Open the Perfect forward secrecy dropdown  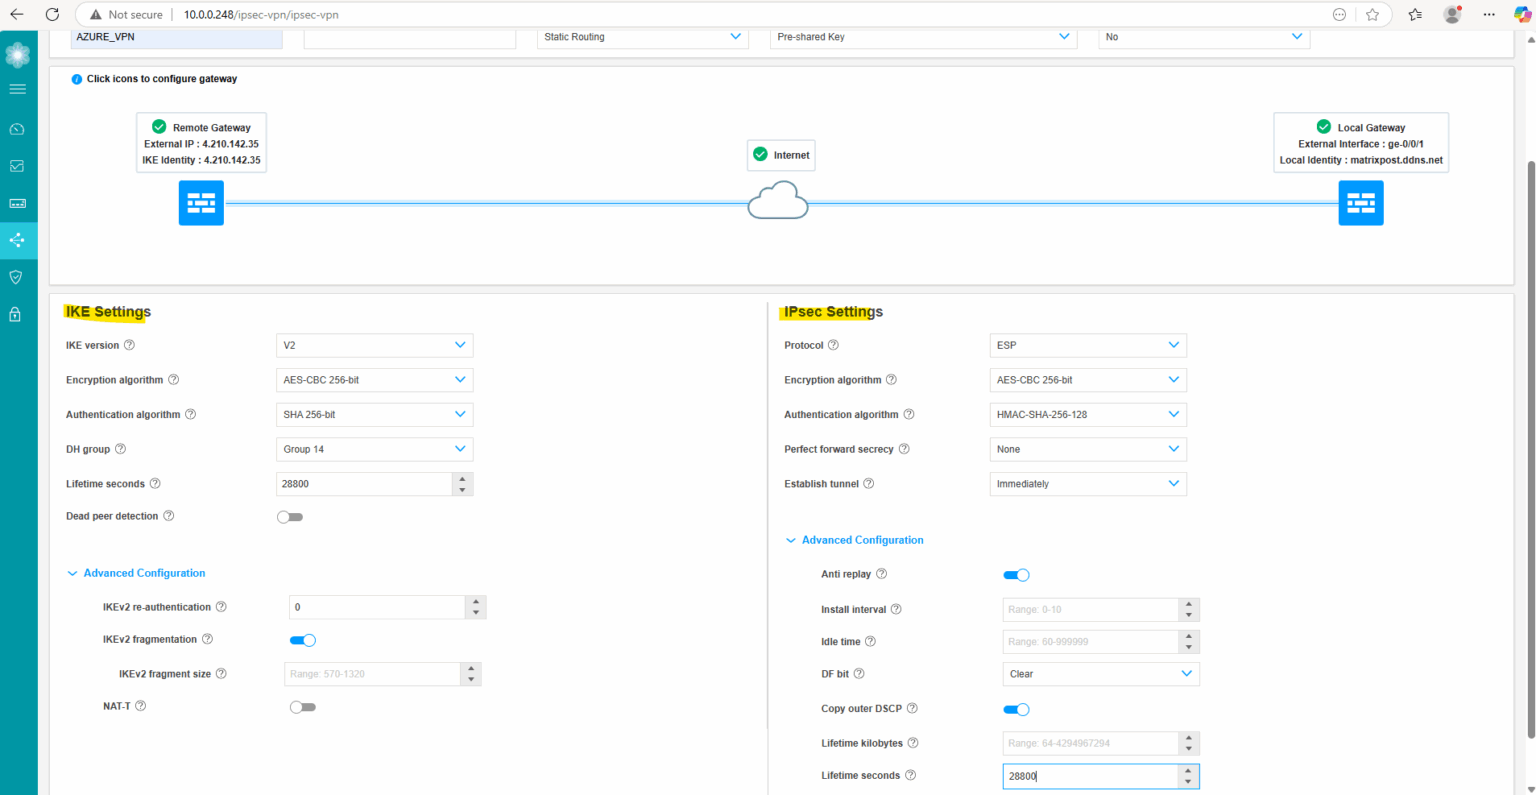click(x=1087, y=449)
